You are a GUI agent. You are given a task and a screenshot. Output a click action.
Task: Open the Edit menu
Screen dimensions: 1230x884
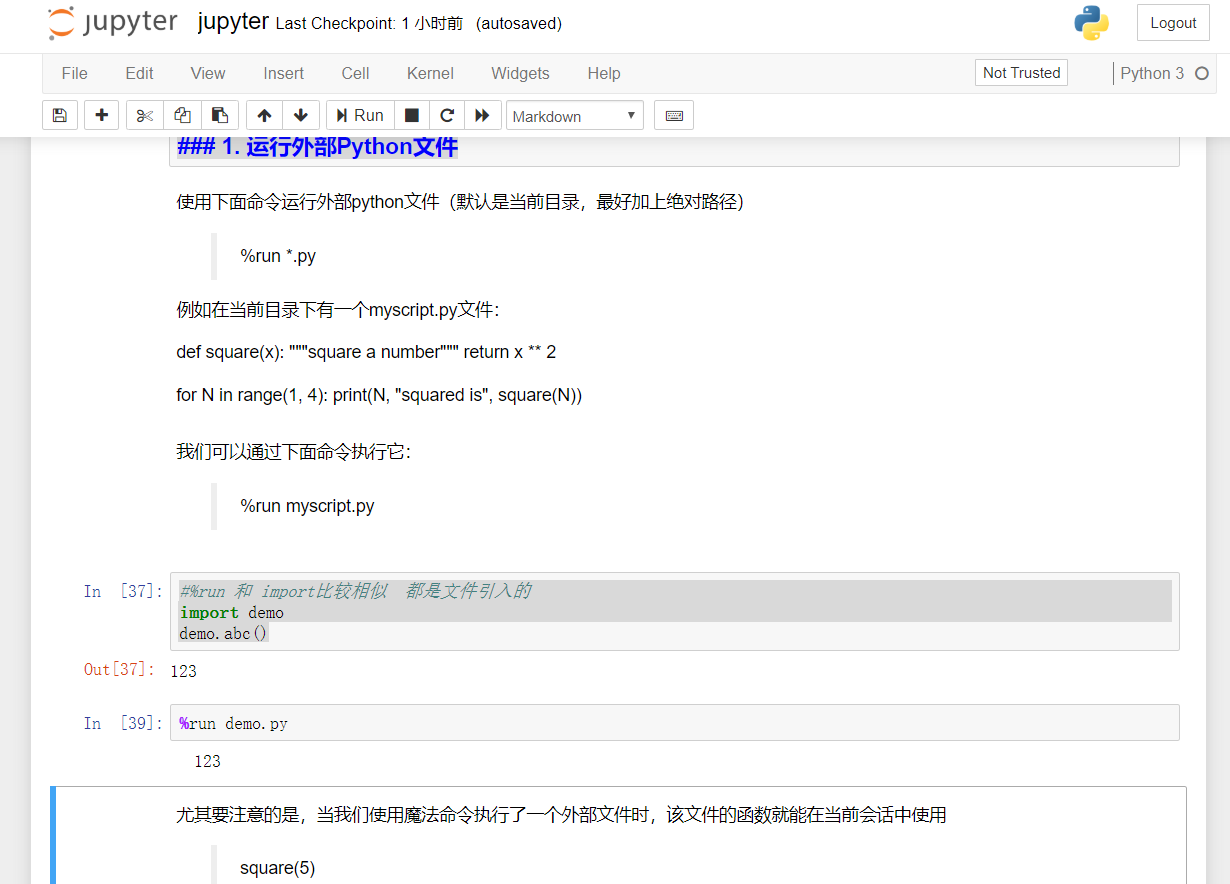point(139,73)
